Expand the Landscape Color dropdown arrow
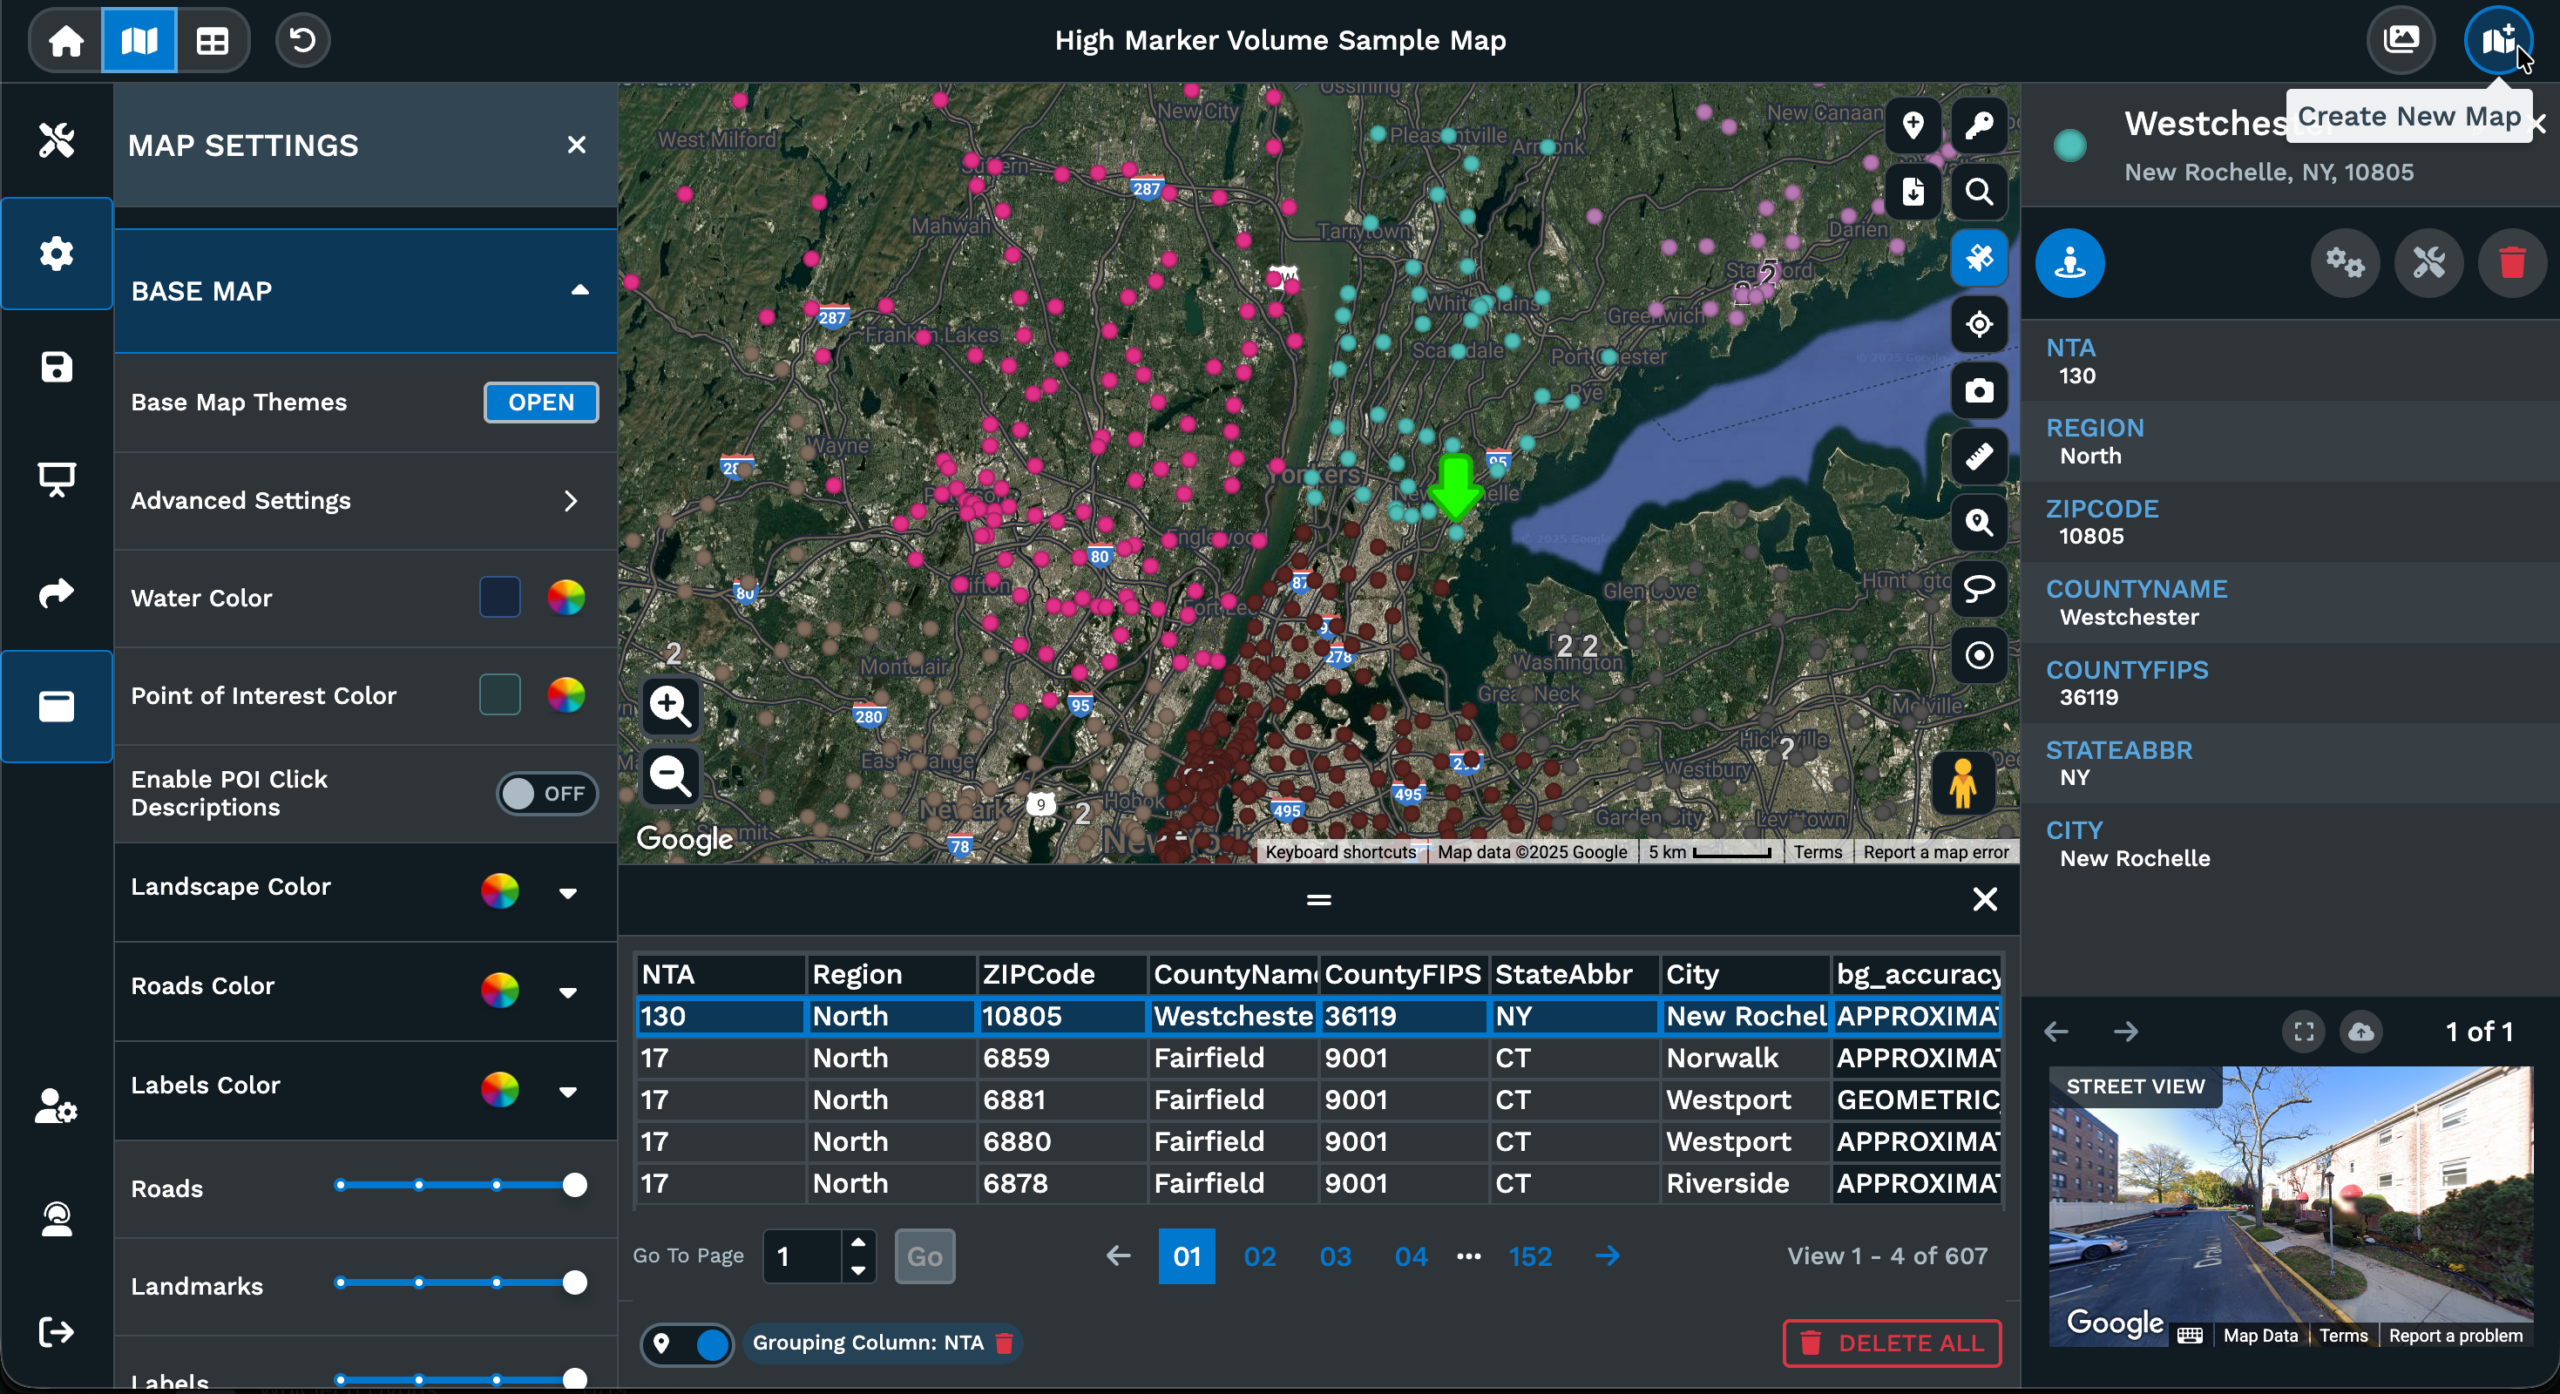Image resolution: width=2560 pixels, height=1394 pixels. point(568,893)
